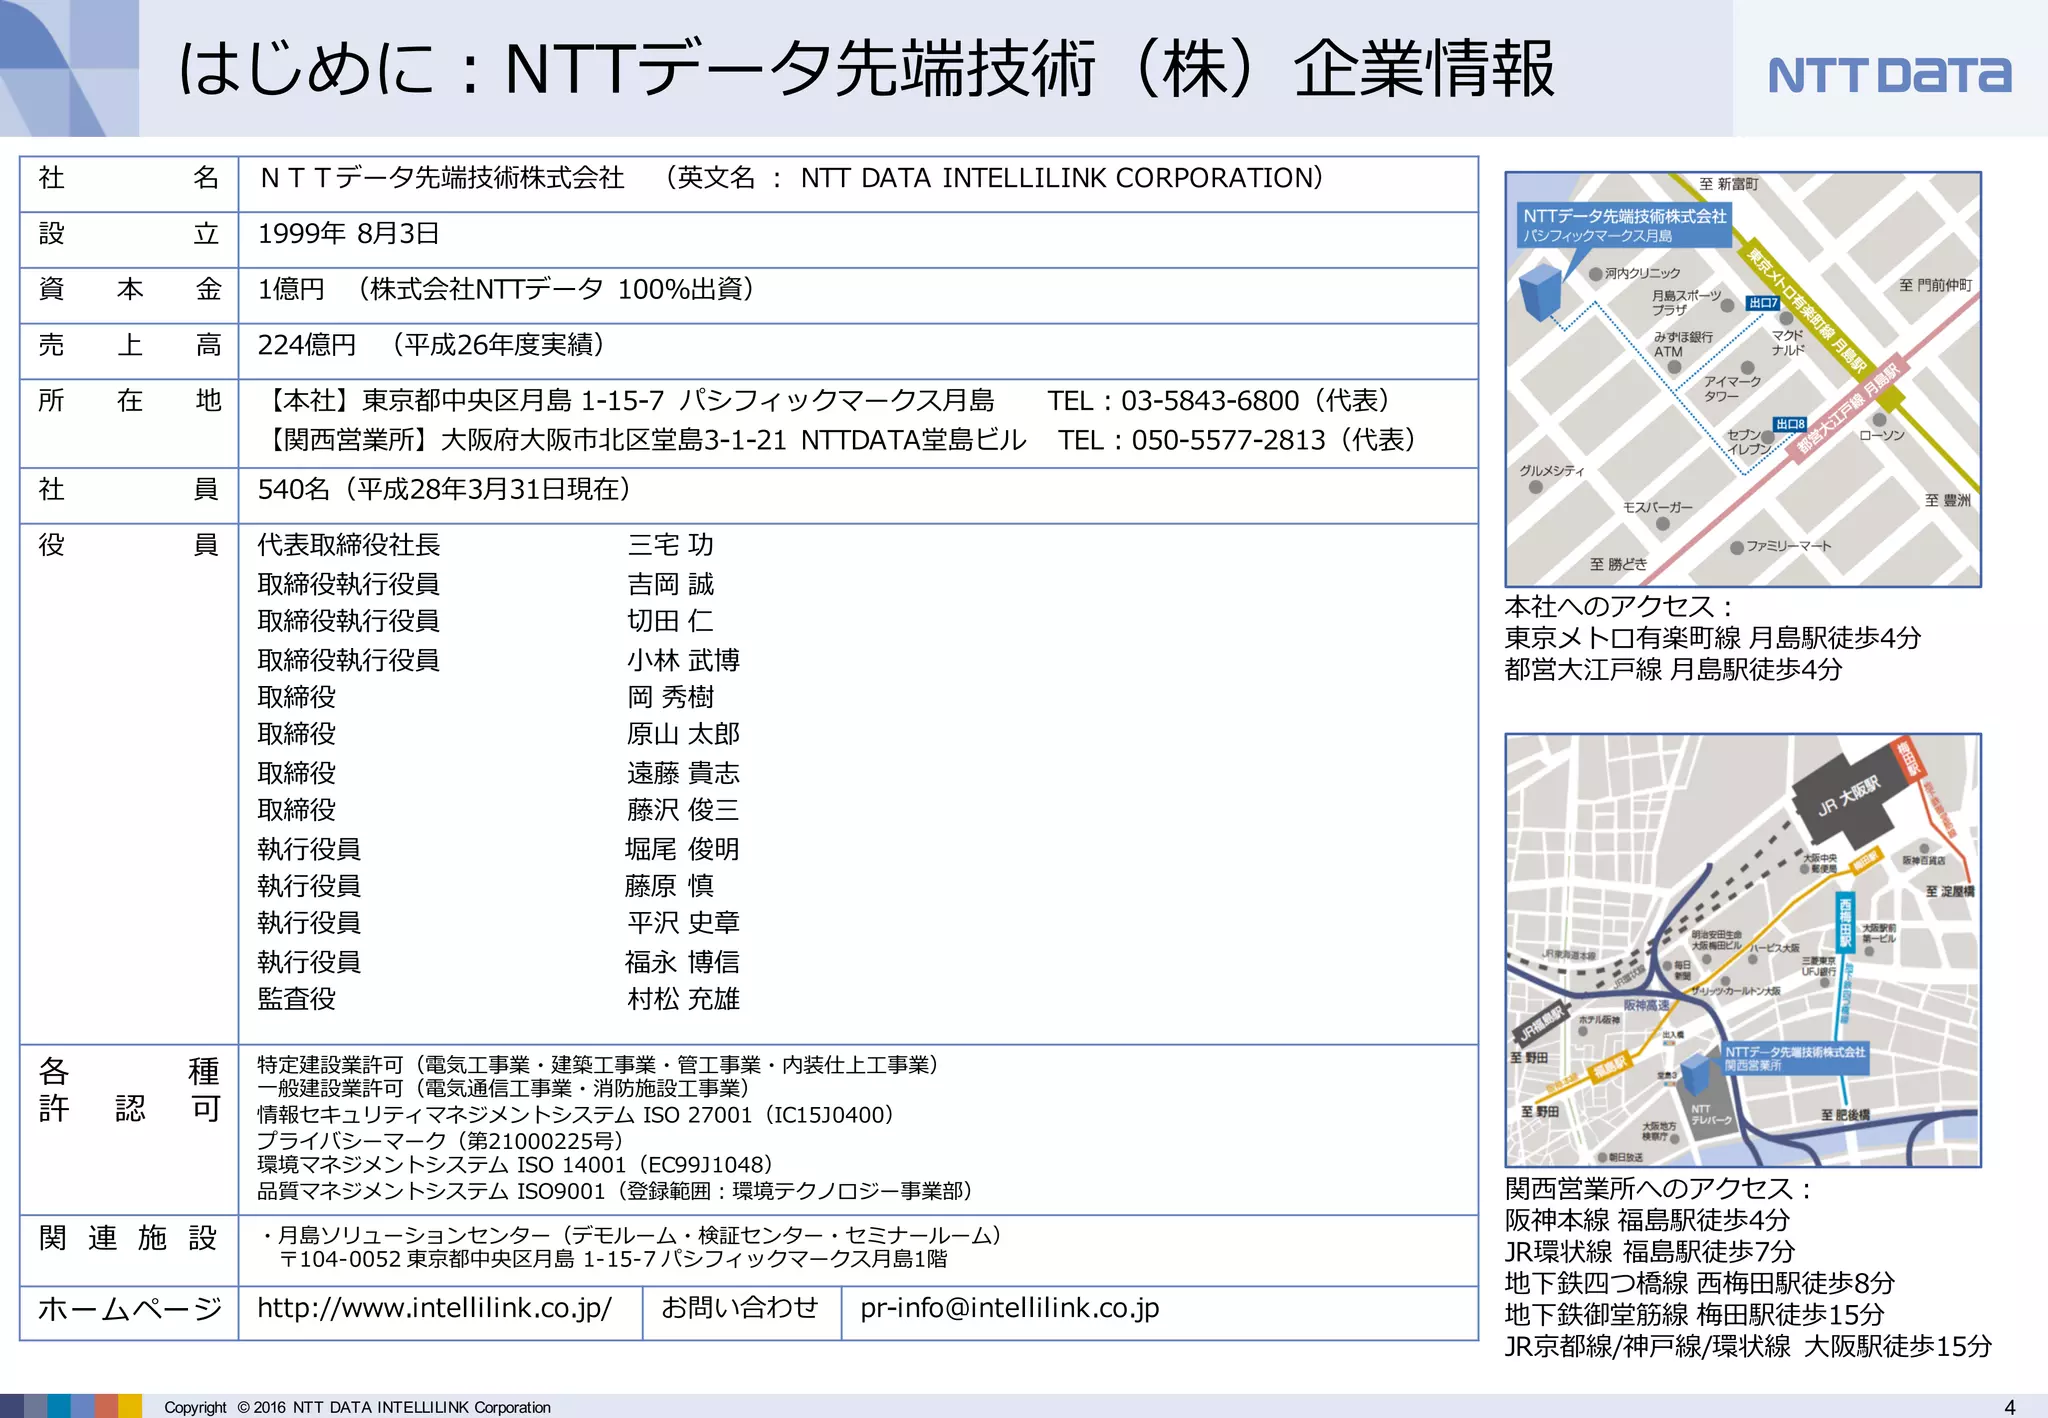
Task: Select the capital value 1億円 text
Action: pos(291,290)
